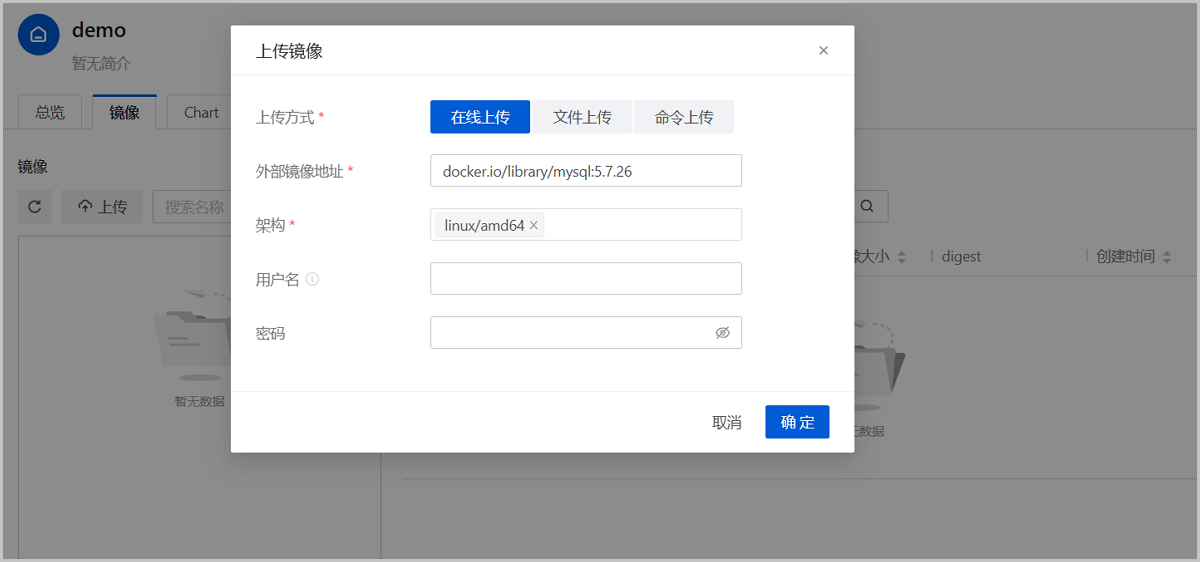This screenshot has width=1200, height=562.
Task: Open the 架构 architecture dropdown
Action: coord(640,225)
